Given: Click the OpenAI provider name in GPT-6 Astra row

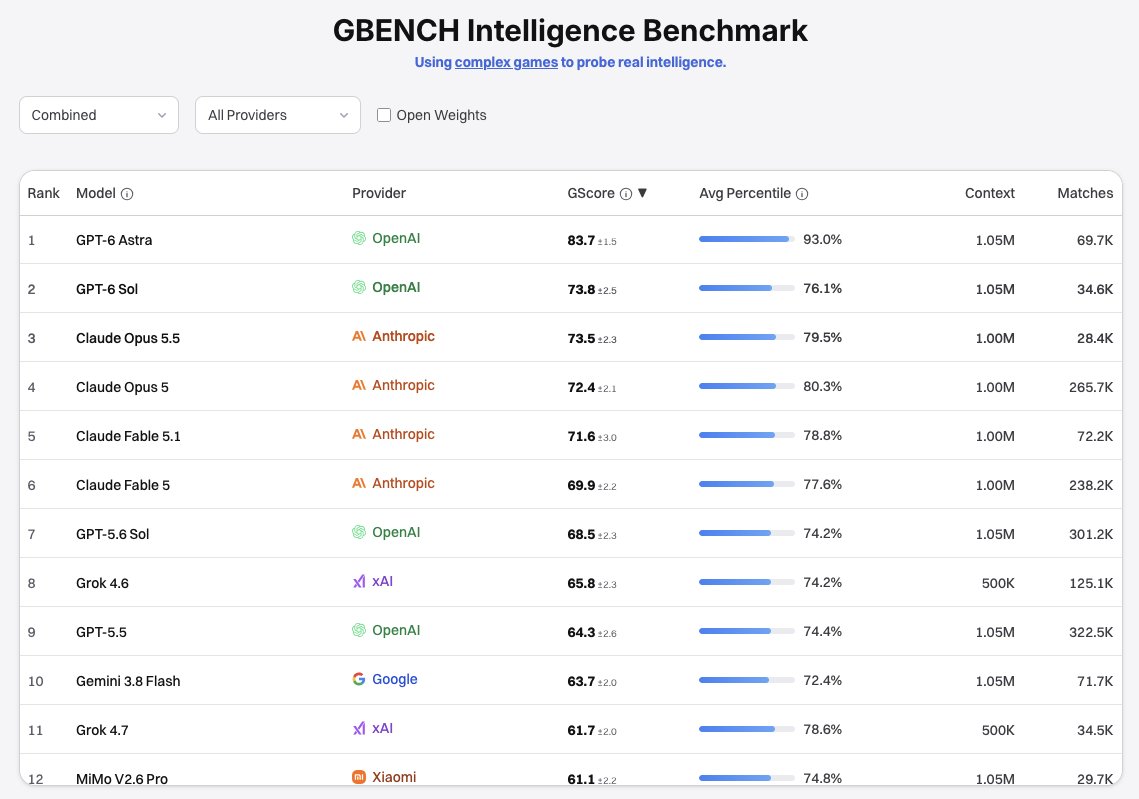Looking at the screenshot, I should coord(396,238).
